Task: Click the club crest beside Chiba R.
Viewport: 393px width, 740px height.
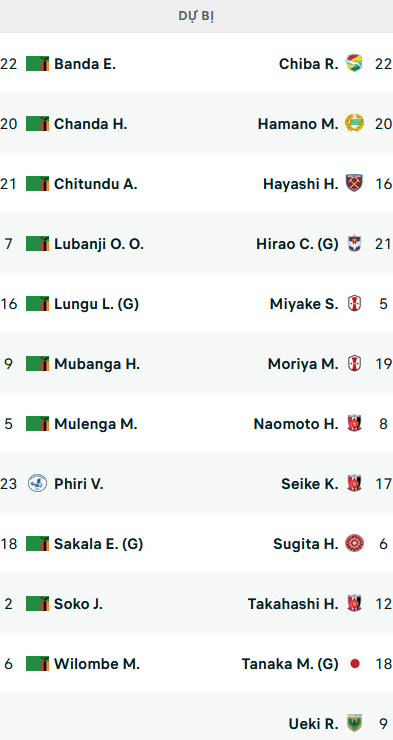Action: (x=354, y=63)
